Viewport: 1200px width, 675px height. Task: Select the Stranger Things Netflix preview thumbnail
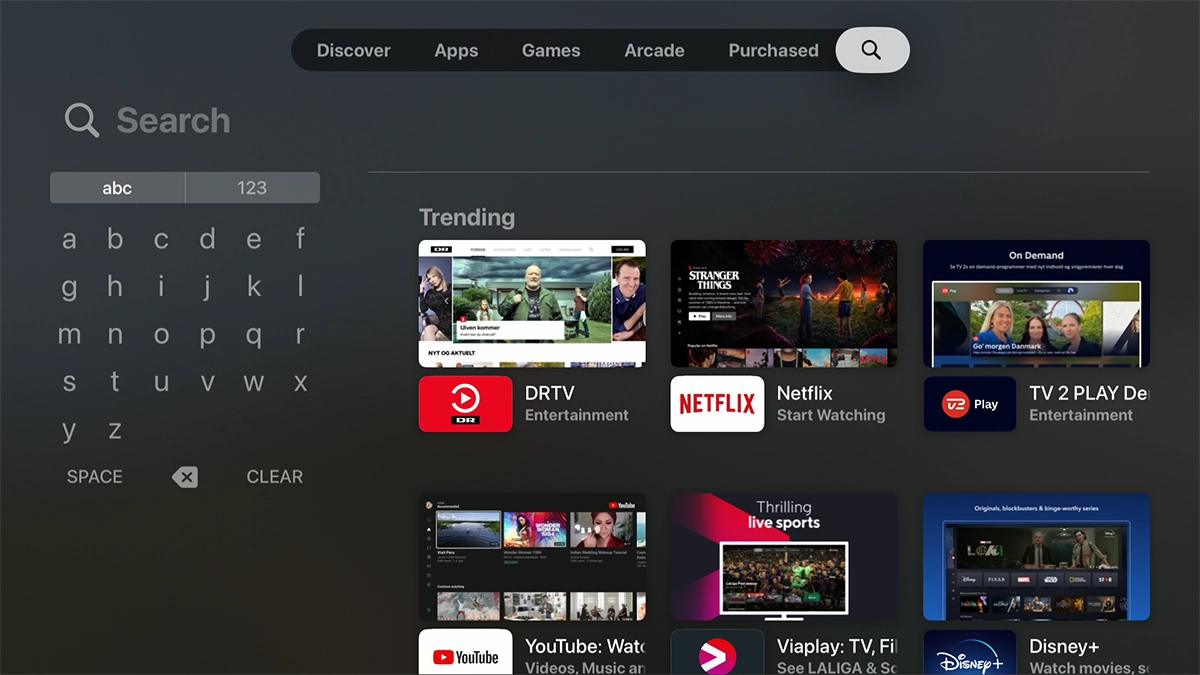click(x=783, y=303)
